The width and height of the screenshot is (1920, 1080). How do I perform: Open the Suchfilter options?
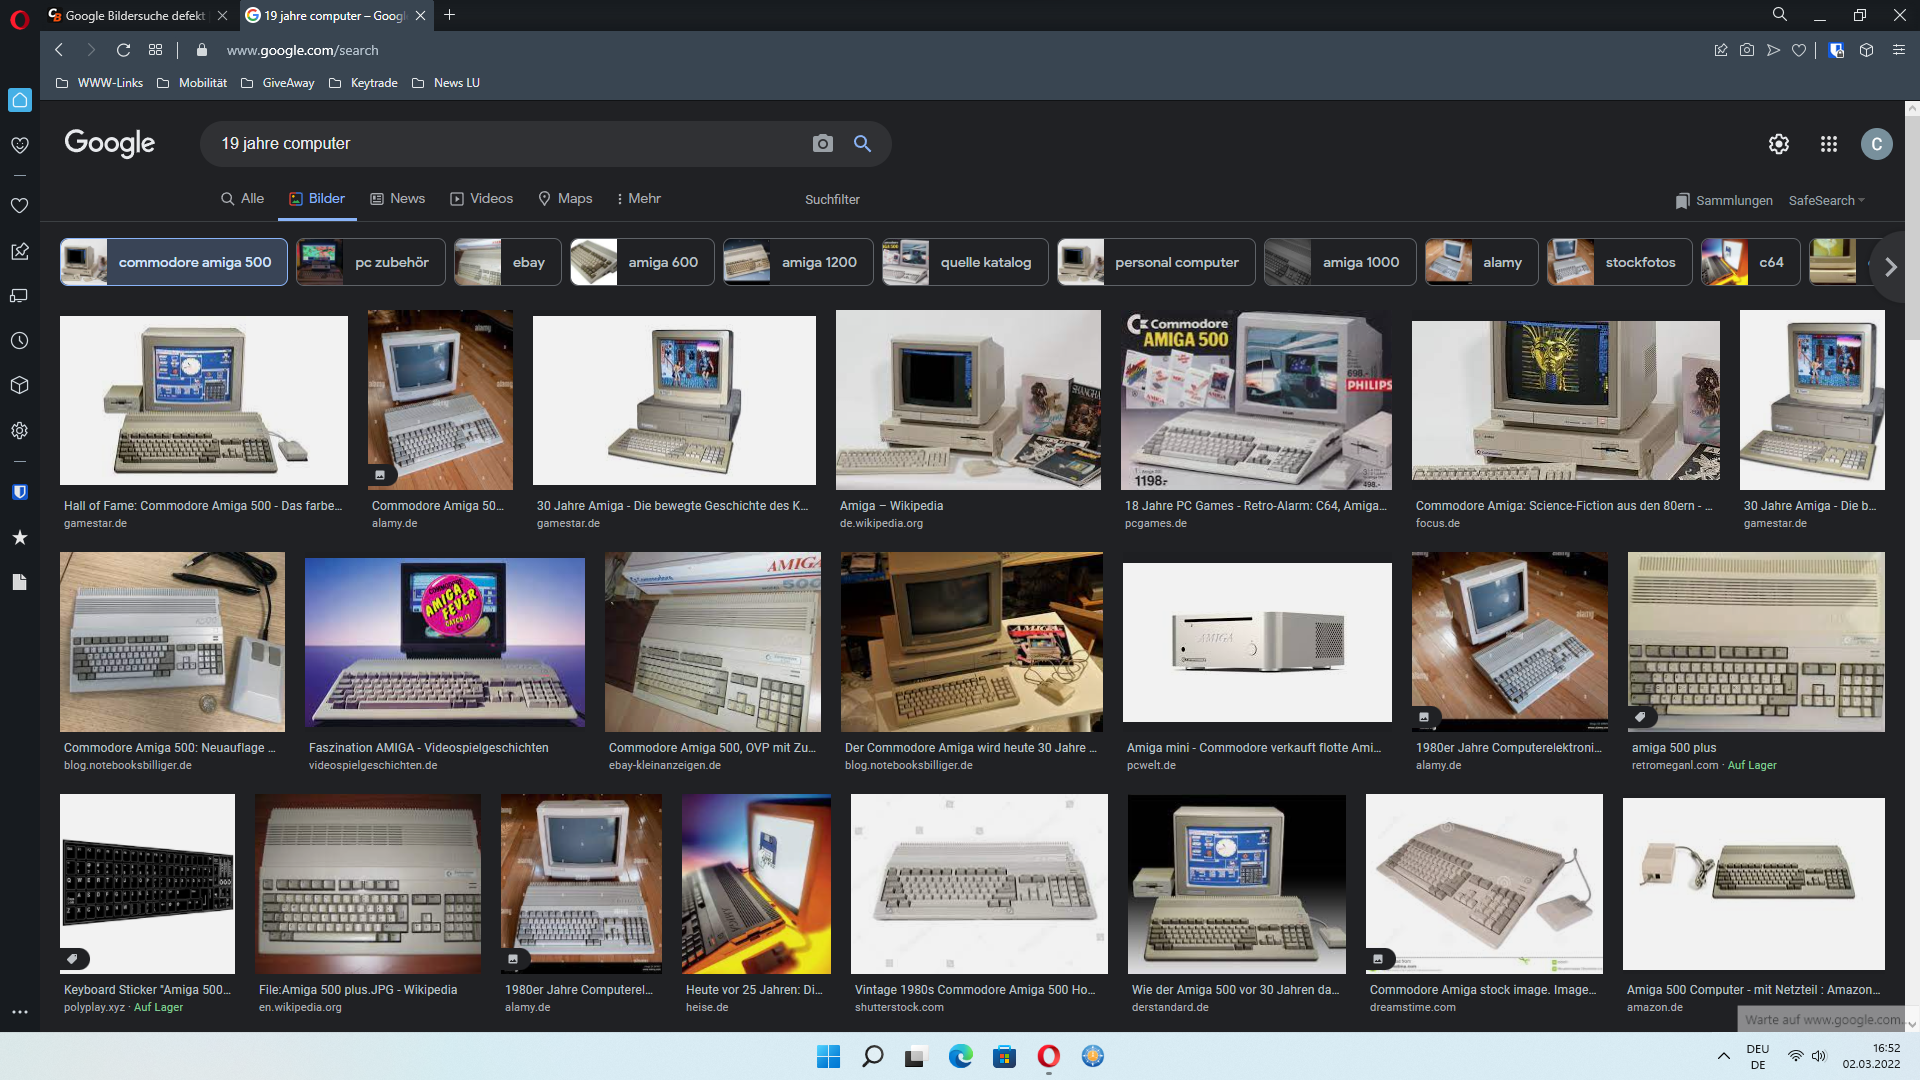pos(832,200)
